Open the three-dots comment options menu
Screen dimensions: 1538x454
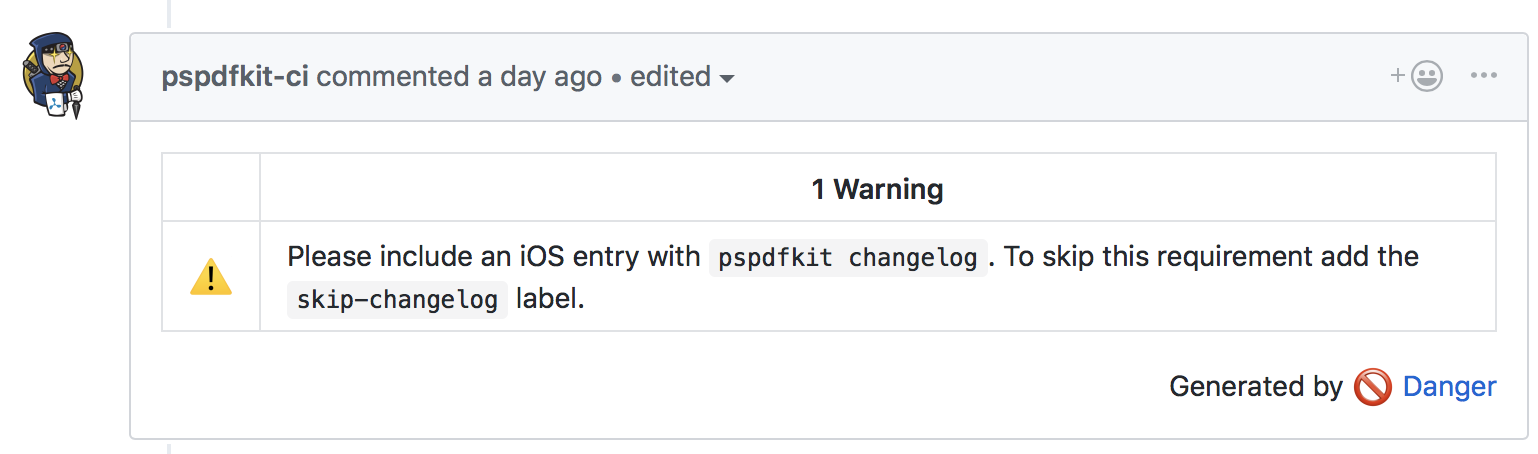pos(1482,76)
